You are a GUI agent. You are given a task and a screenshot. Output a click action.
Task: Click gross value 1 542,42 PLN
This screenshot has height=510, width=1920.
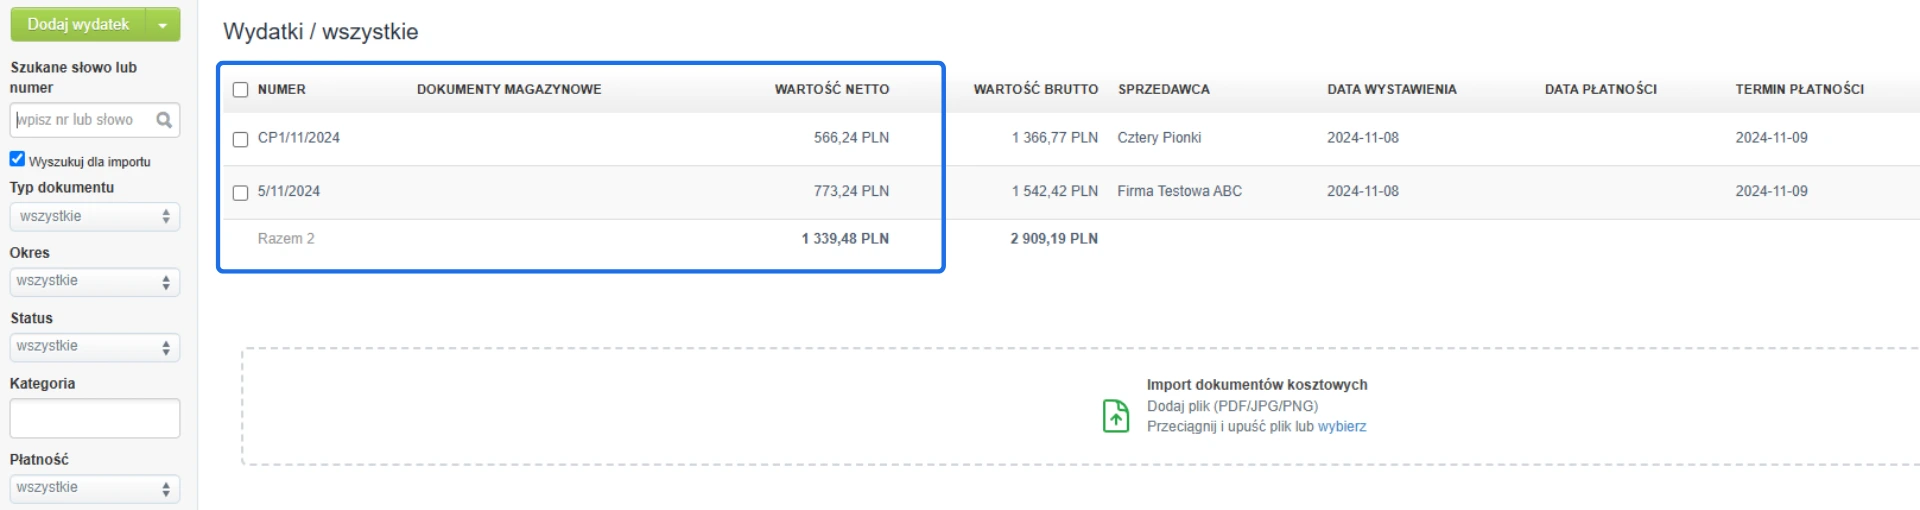pos(1055,191)
